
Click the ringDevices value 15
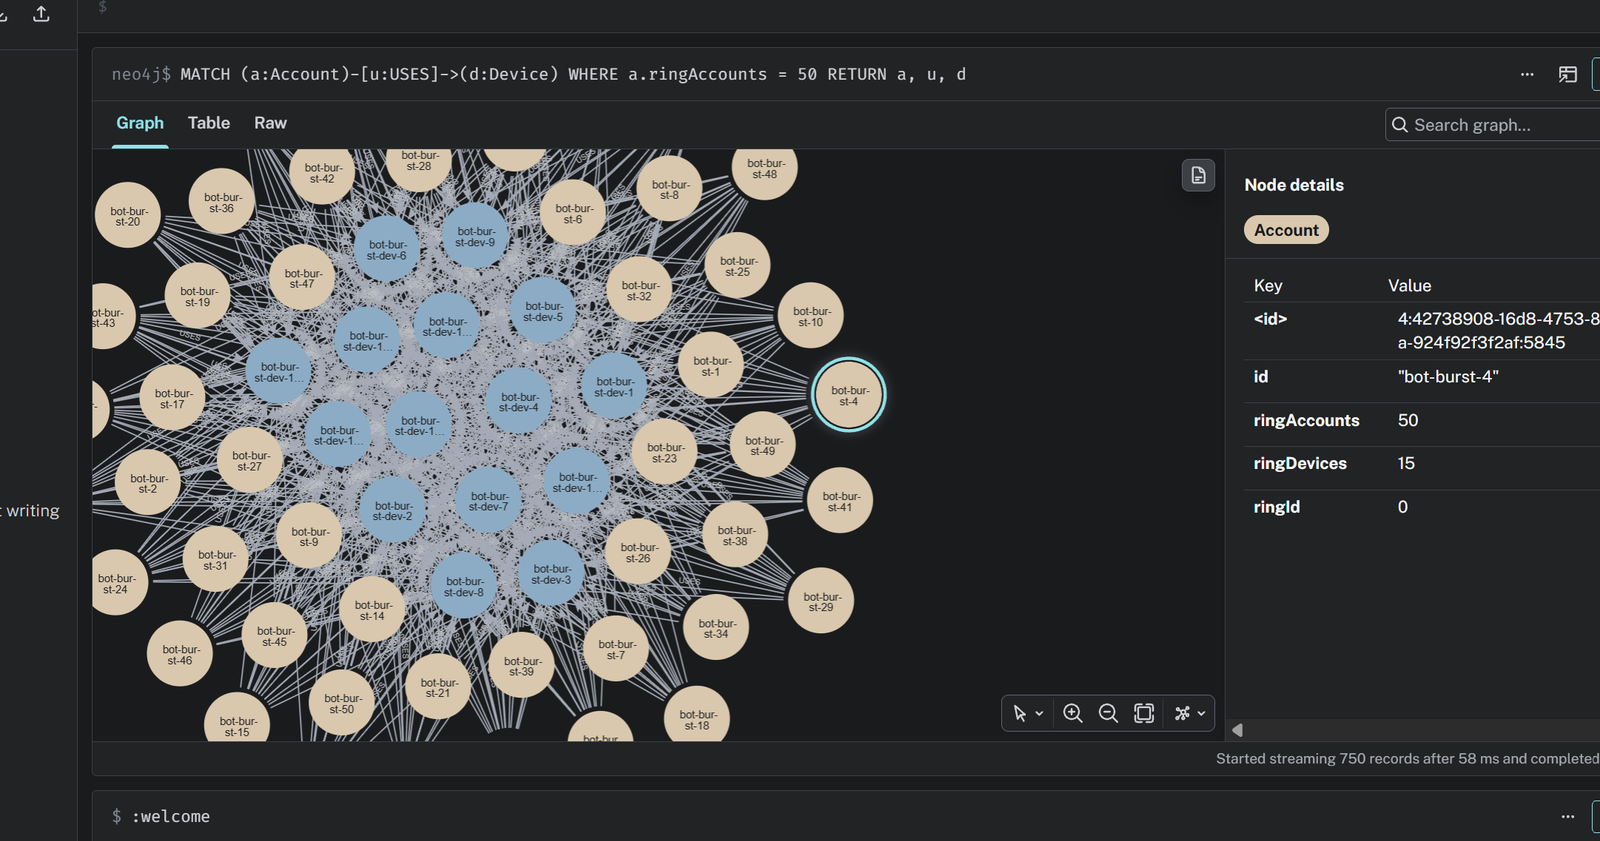[1406, 463]
